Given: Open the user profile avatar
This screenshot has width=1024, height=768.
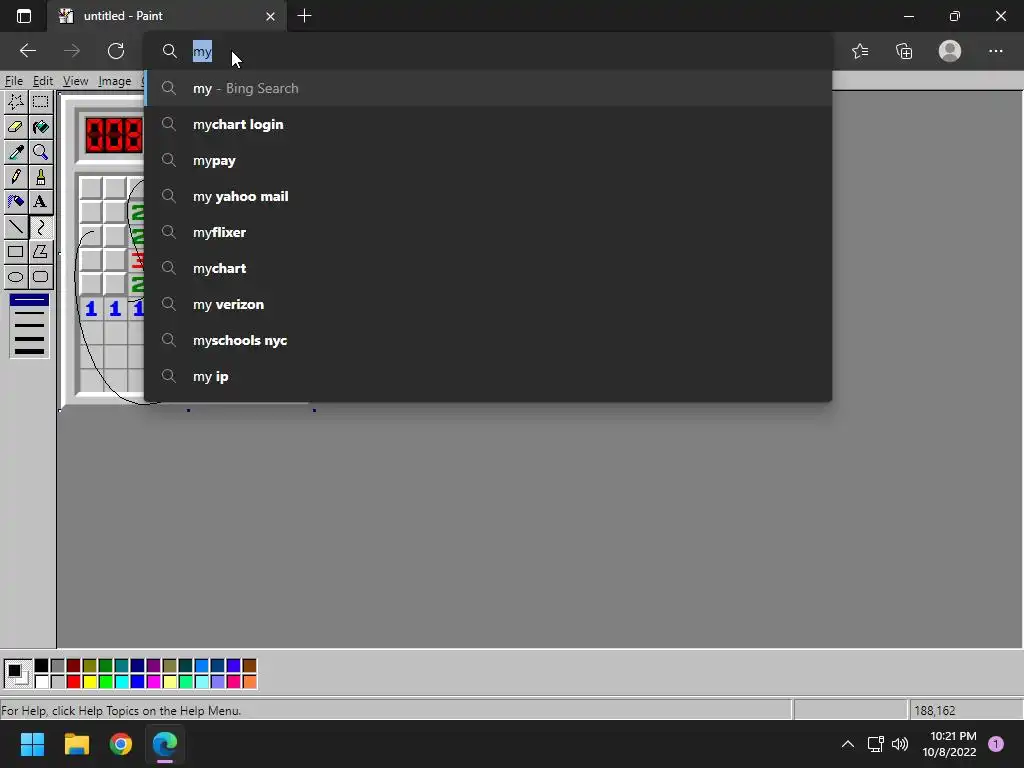Looking at the screenshot, I should click(950, 51).
